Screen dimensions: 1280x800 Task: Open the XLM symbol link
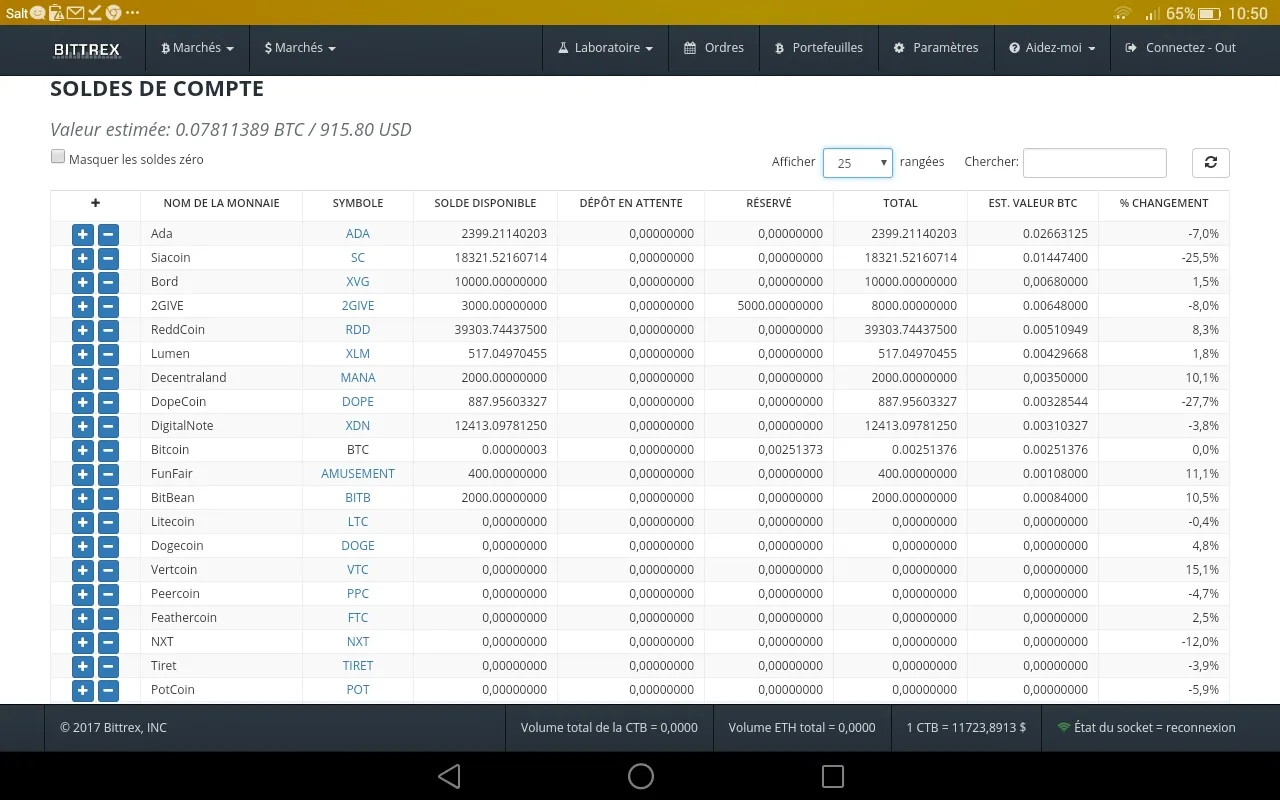[x=358, y=354]
